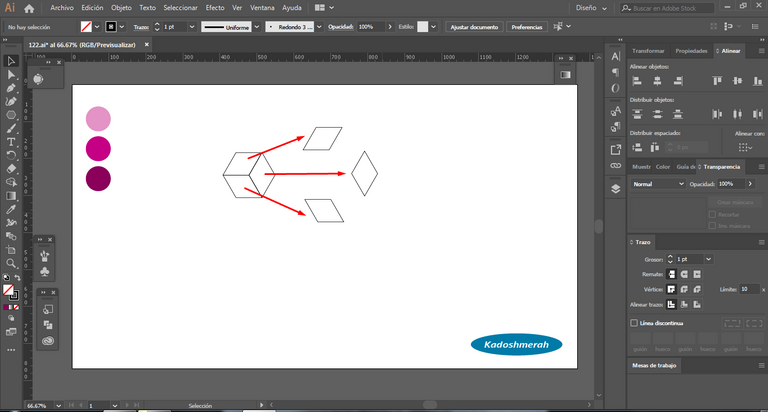Open the Diseño workspace dropdown
This screenshot has height=412, width=768.
[x=591, y=7]
